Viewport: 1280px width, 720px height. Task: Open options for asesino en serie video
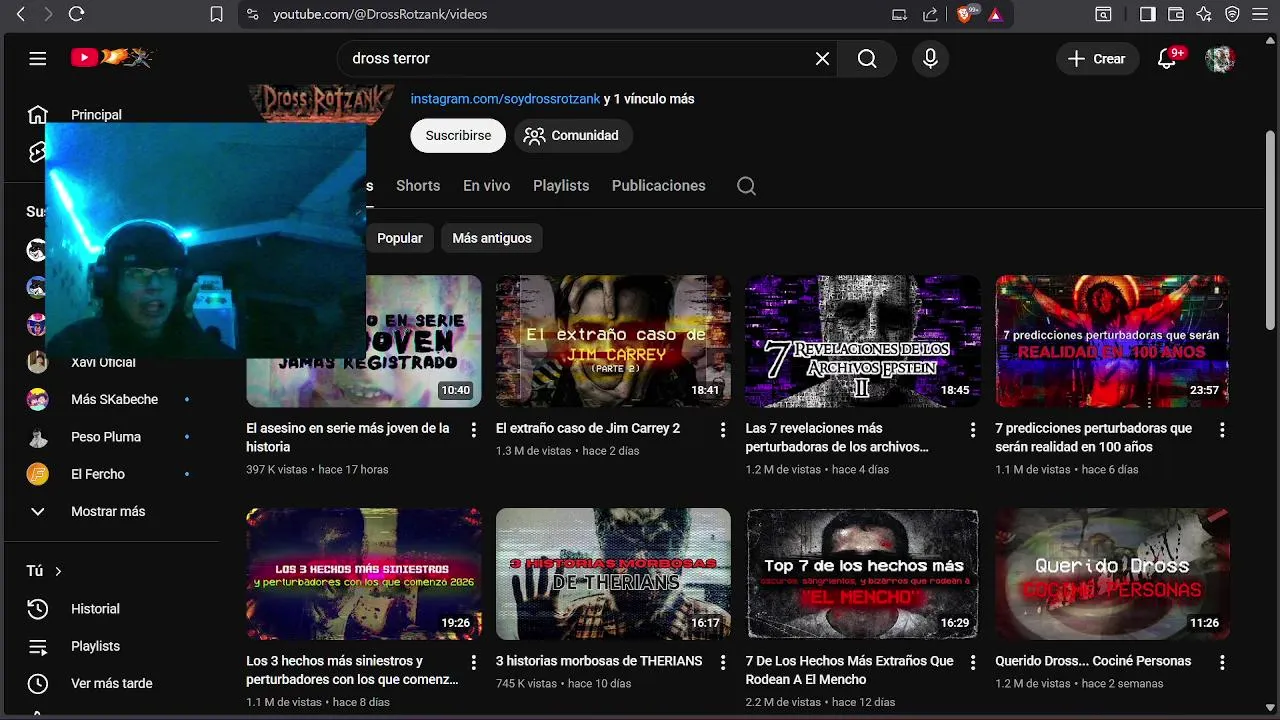[474, 430]
